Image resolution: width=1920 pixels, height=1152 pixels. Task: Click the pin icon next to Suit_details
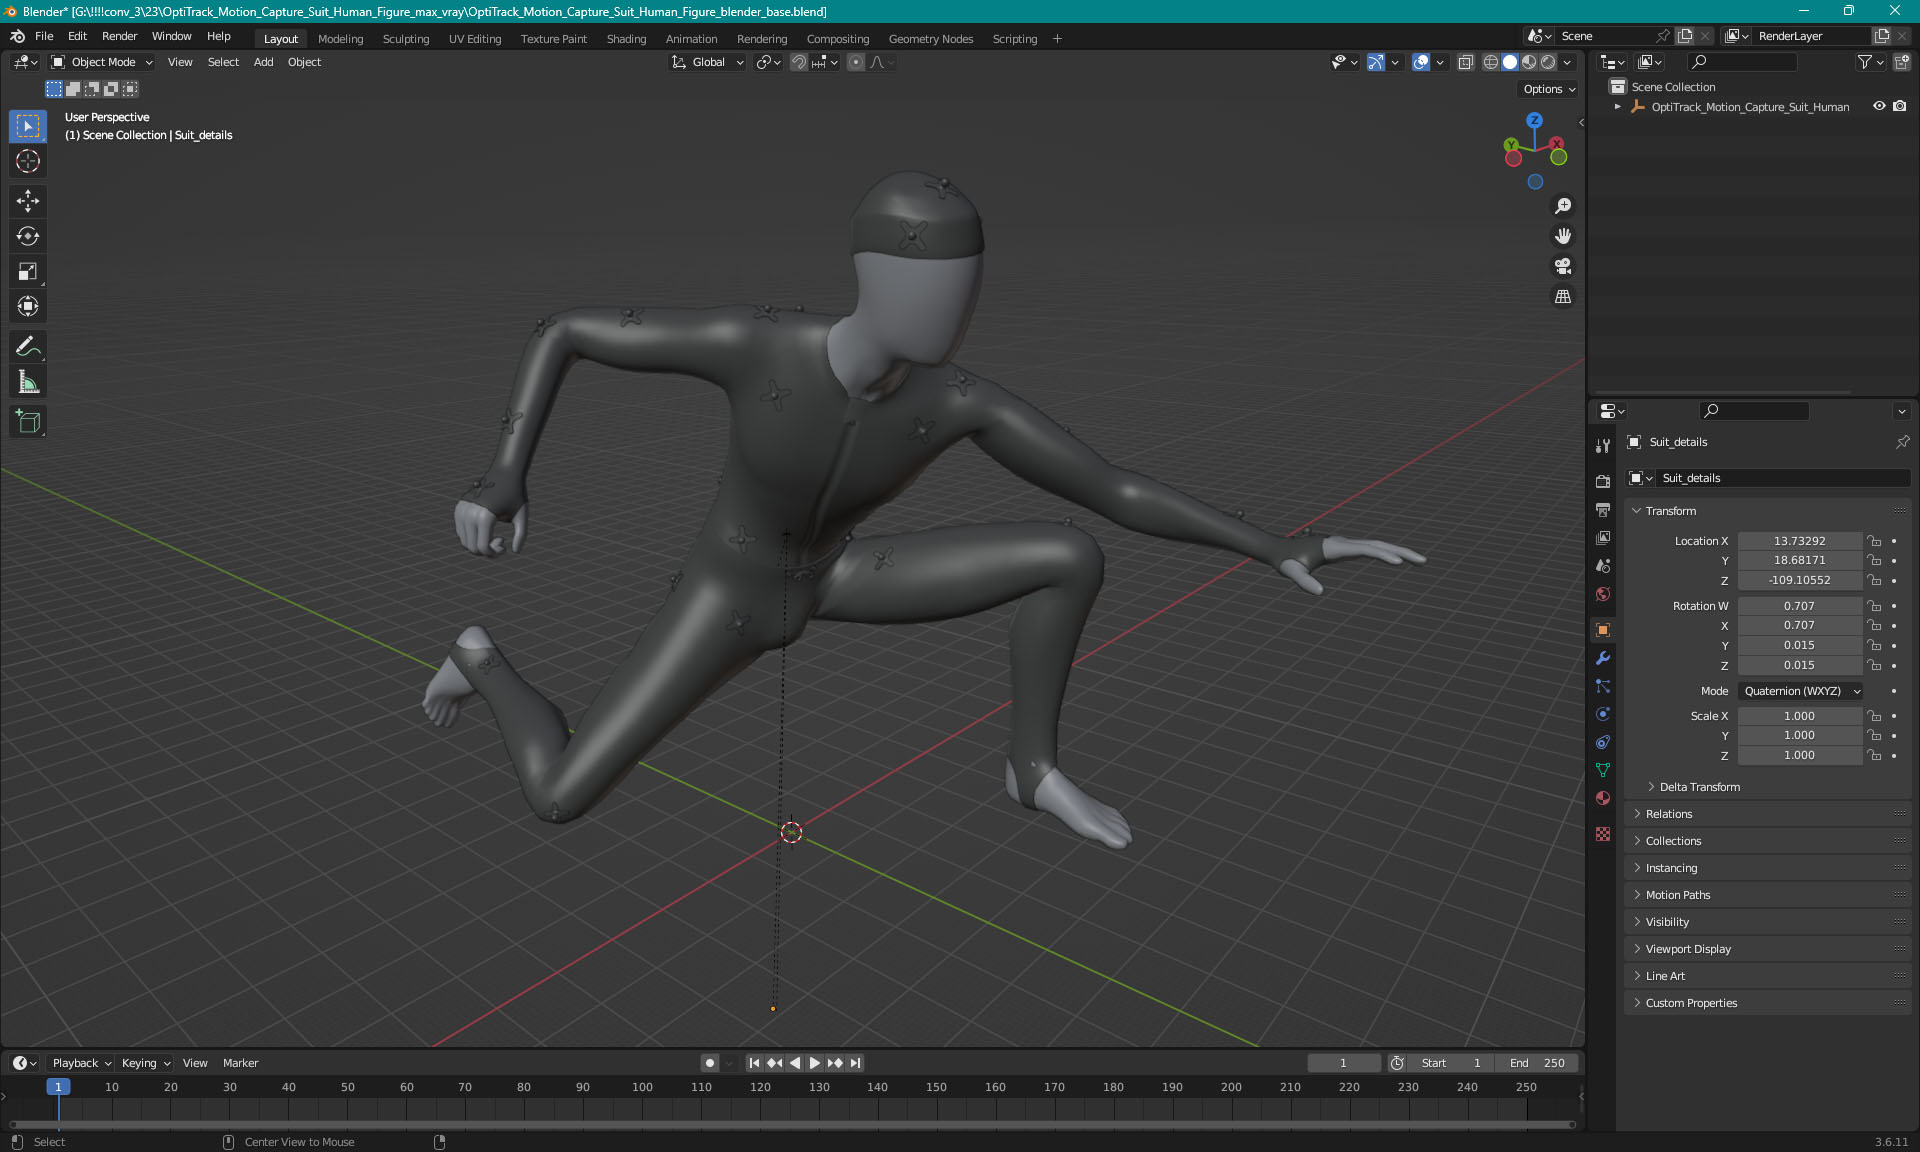(1902, 442)
